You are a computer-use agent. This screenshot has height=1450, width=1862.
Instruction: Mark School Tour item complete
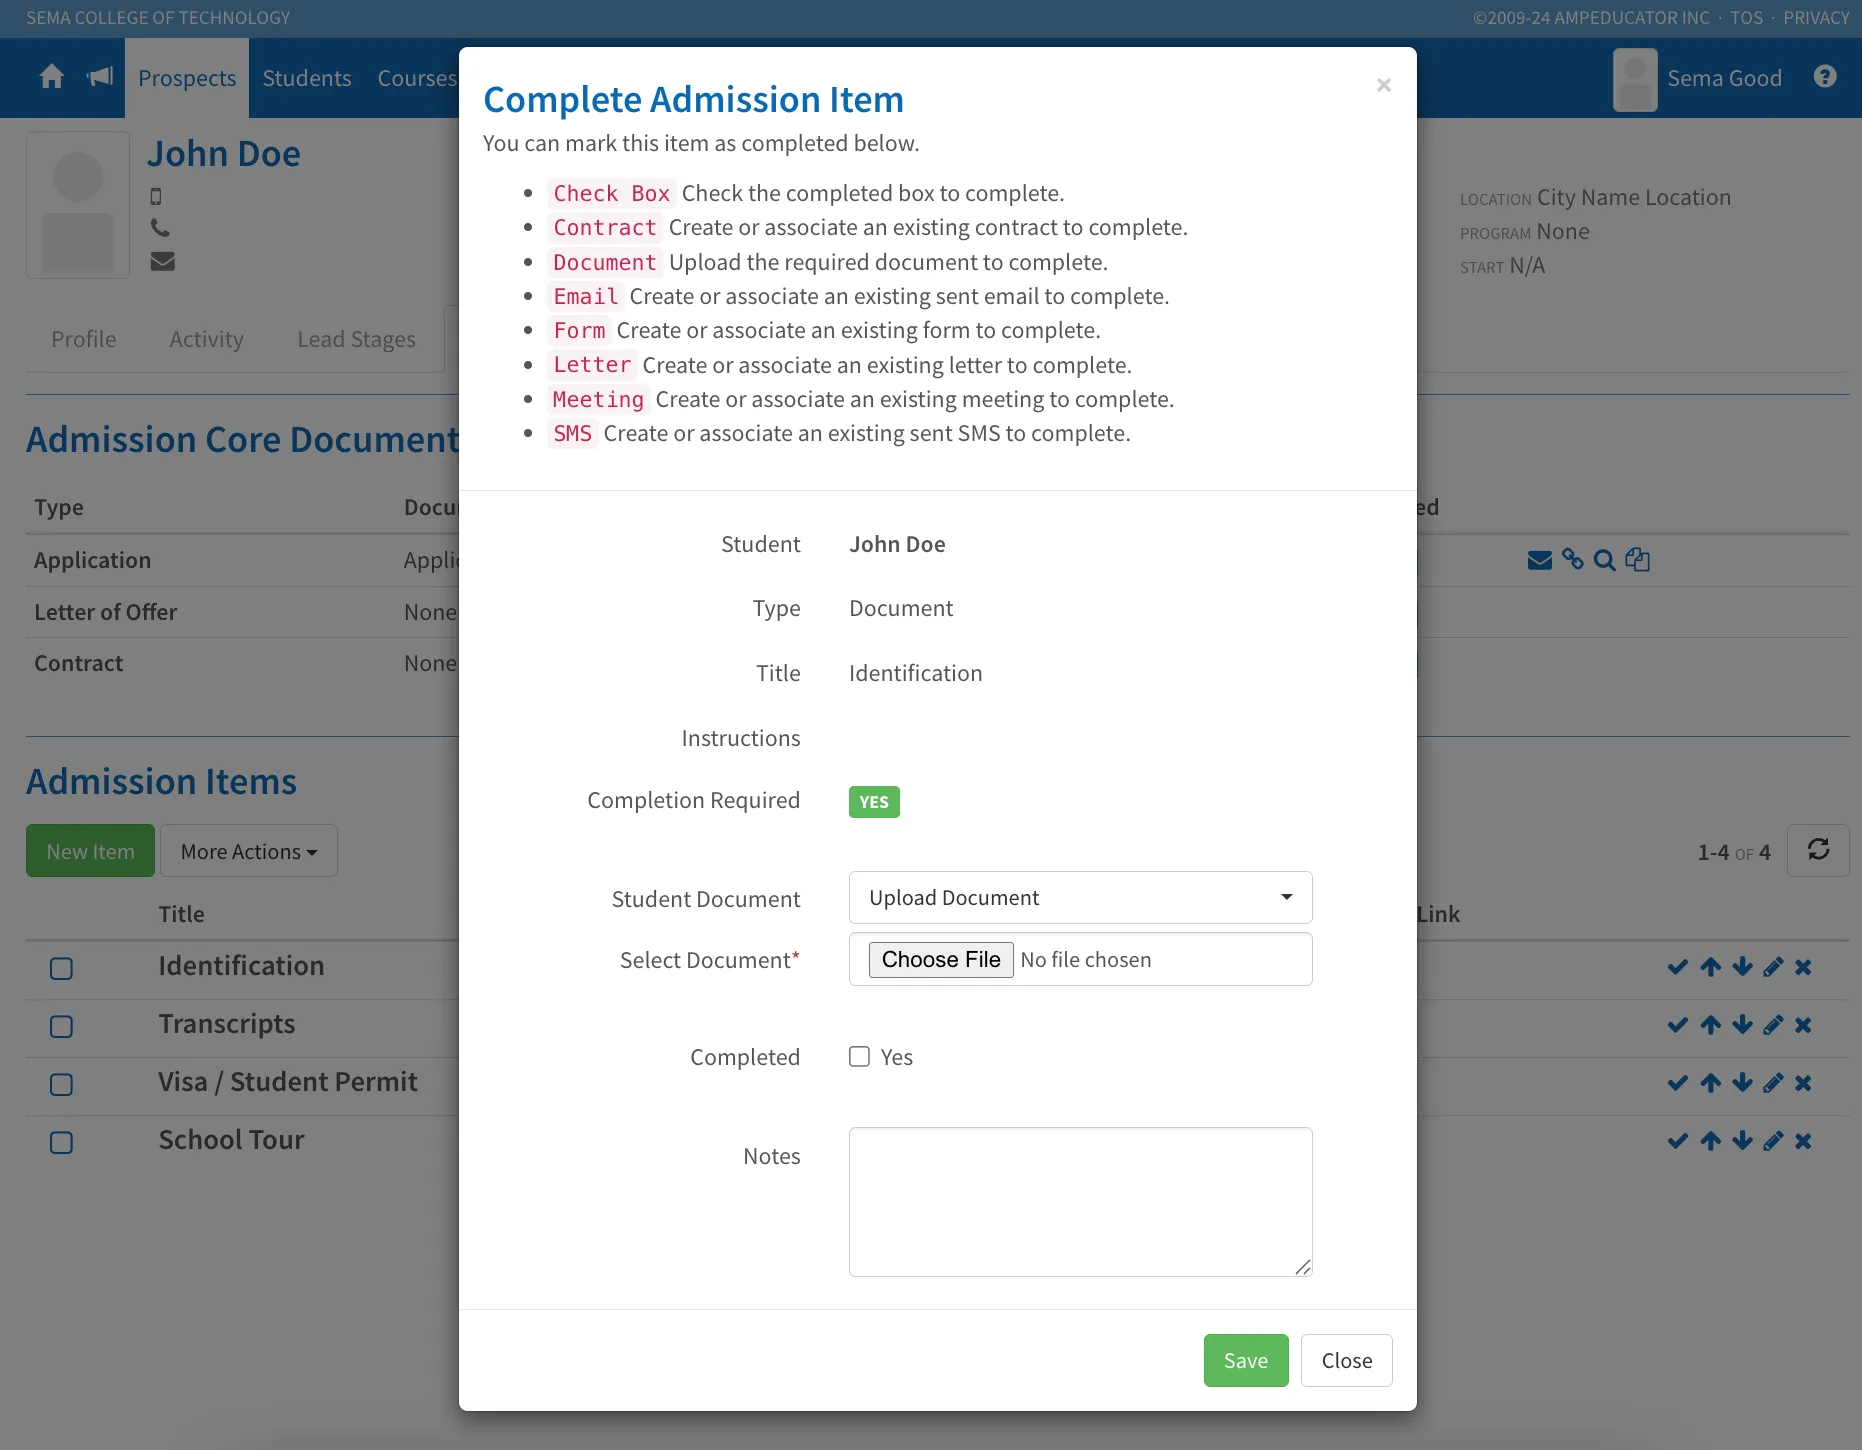(x=1678, y=1141)
